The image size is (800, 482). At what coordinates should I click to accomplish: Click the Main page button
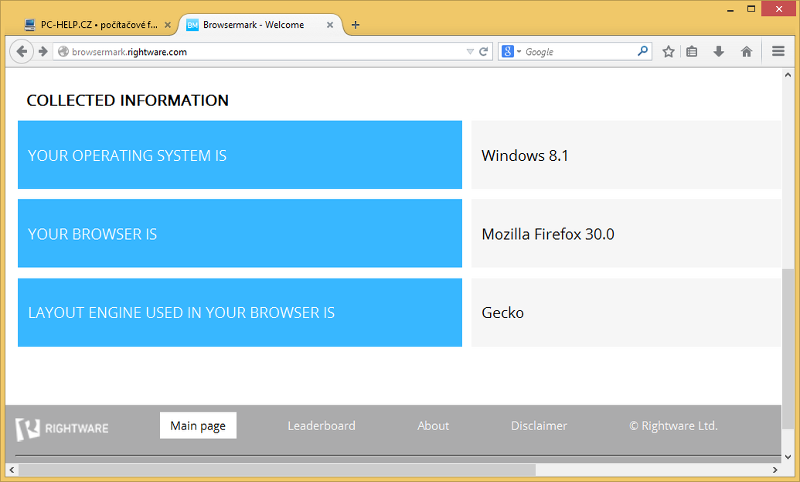point(198,425)
